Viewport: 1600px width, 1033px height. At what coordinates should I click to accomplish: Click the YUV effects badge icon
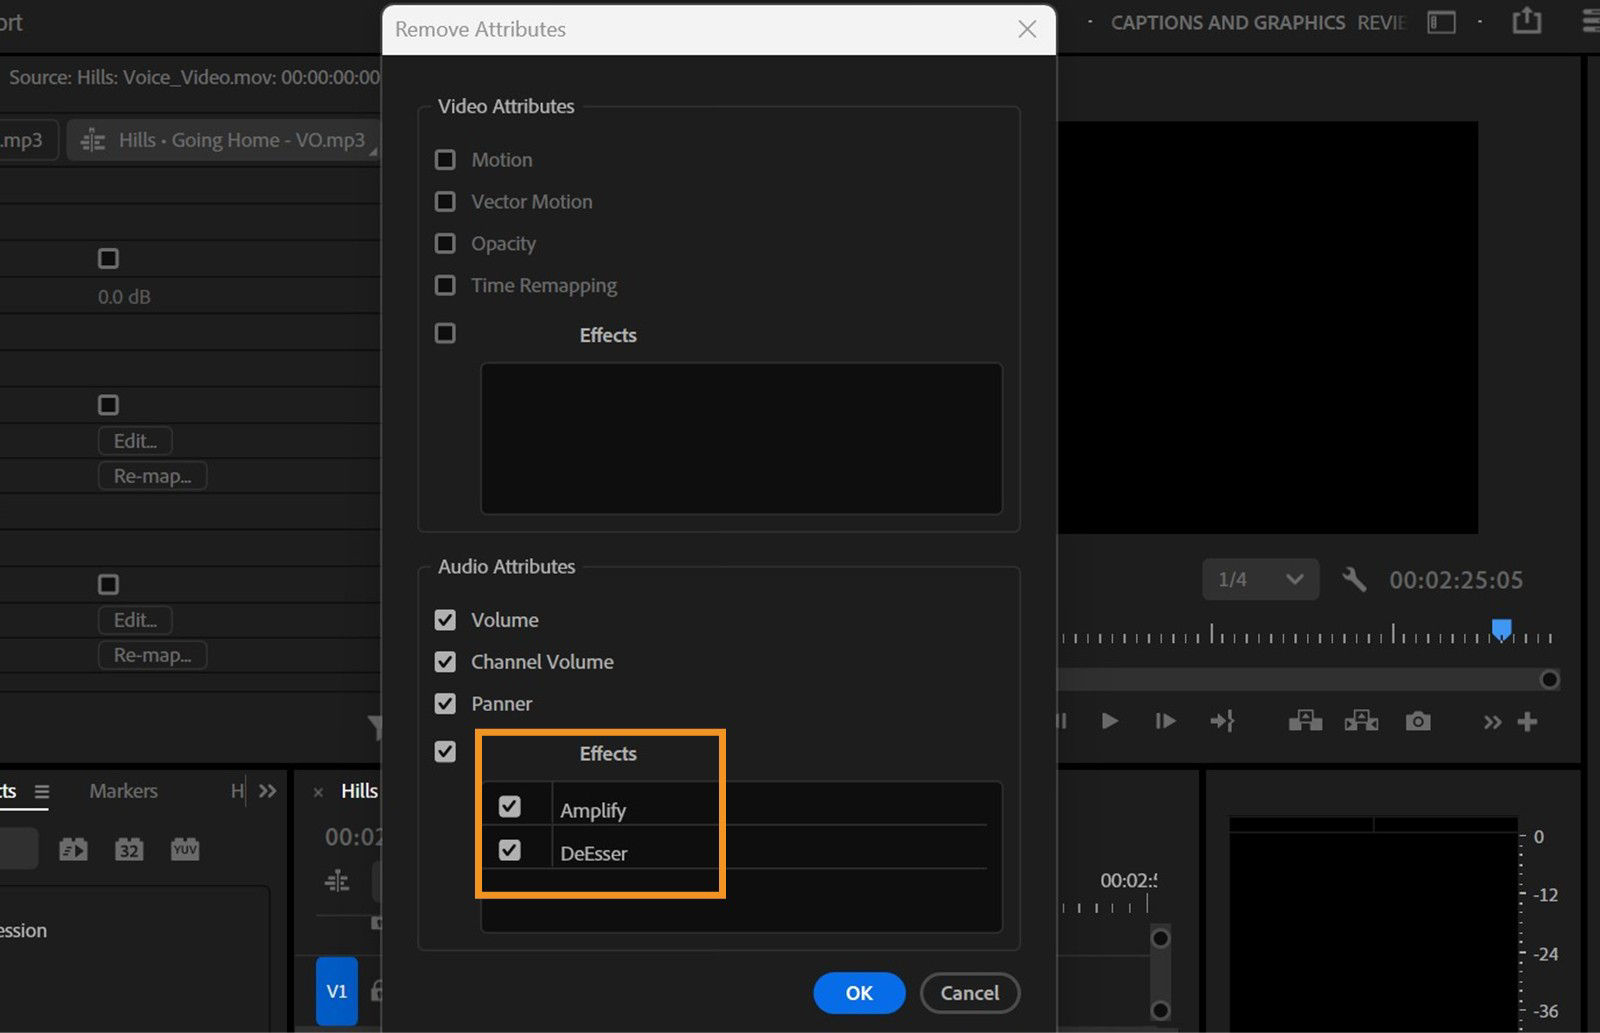(x=185, y=848)
